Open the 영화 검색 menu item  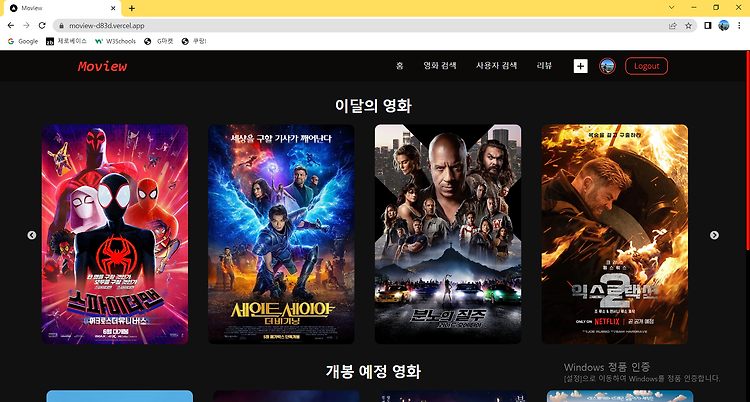click(440, 66)
